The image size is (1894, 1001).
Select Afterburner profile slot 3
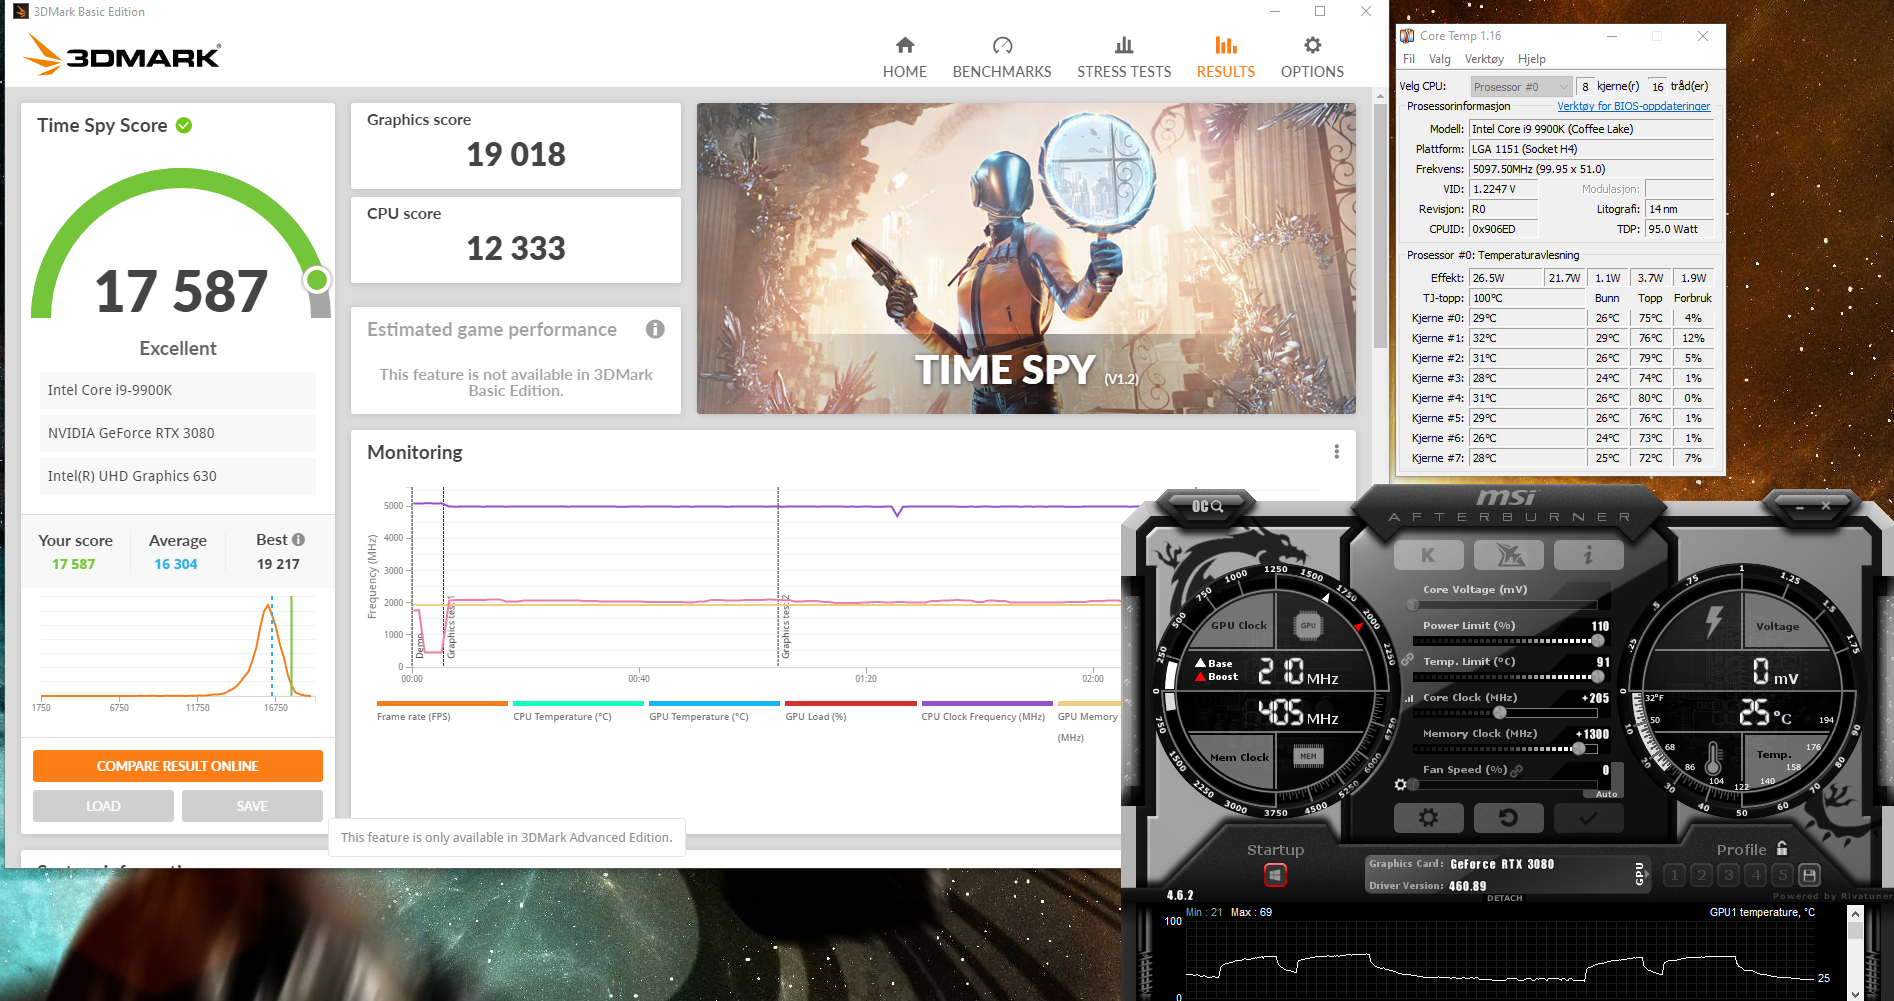(1728, 875)
